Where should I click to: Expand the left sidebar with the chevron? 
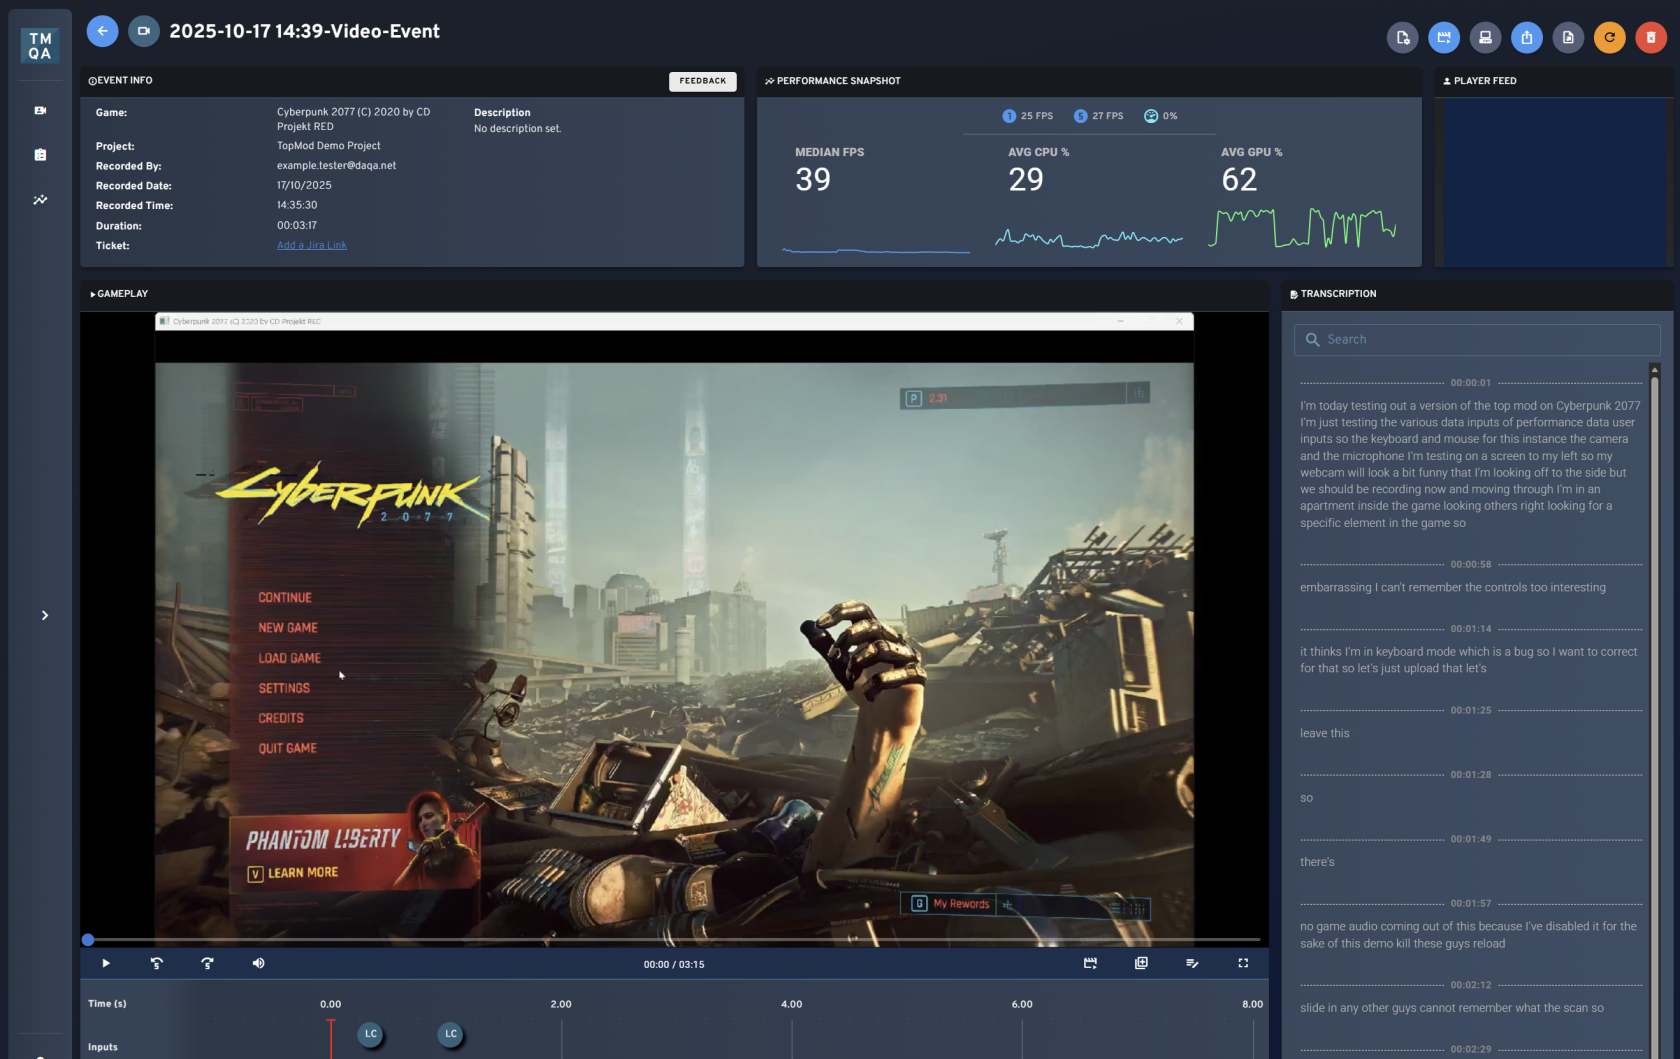(44, 615)
